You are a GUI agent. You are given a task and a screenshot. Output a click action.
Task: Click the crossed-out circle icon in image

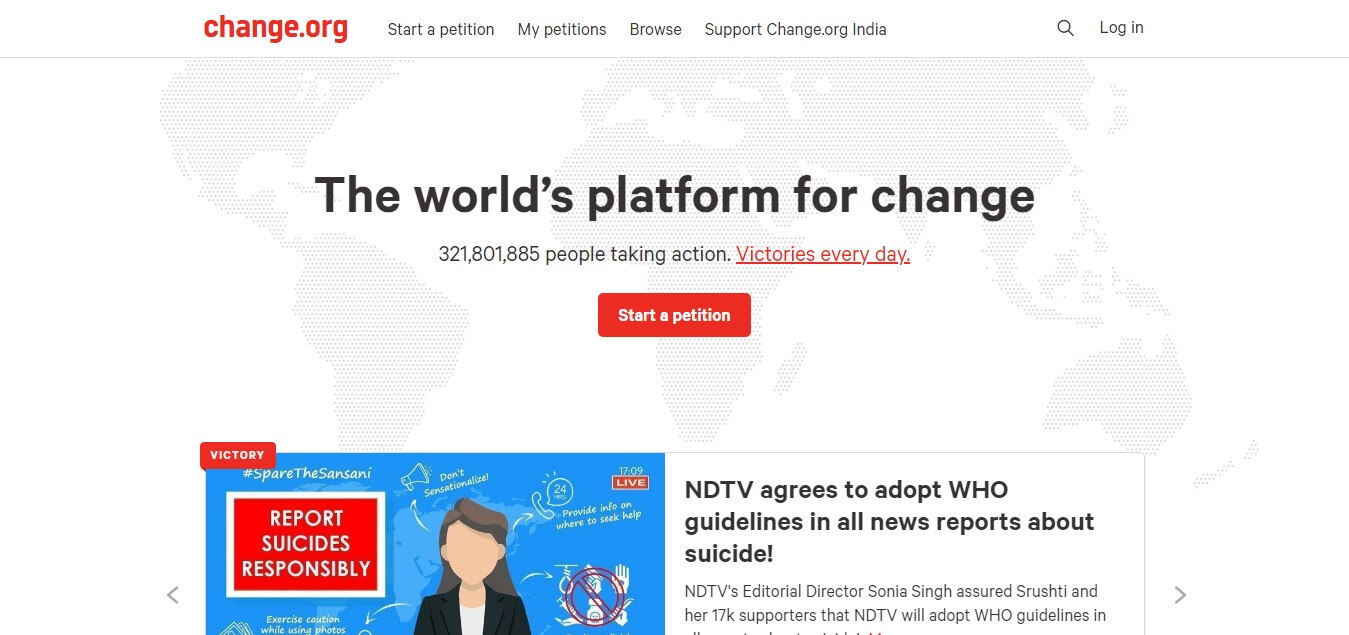click(x=596, y=594)
